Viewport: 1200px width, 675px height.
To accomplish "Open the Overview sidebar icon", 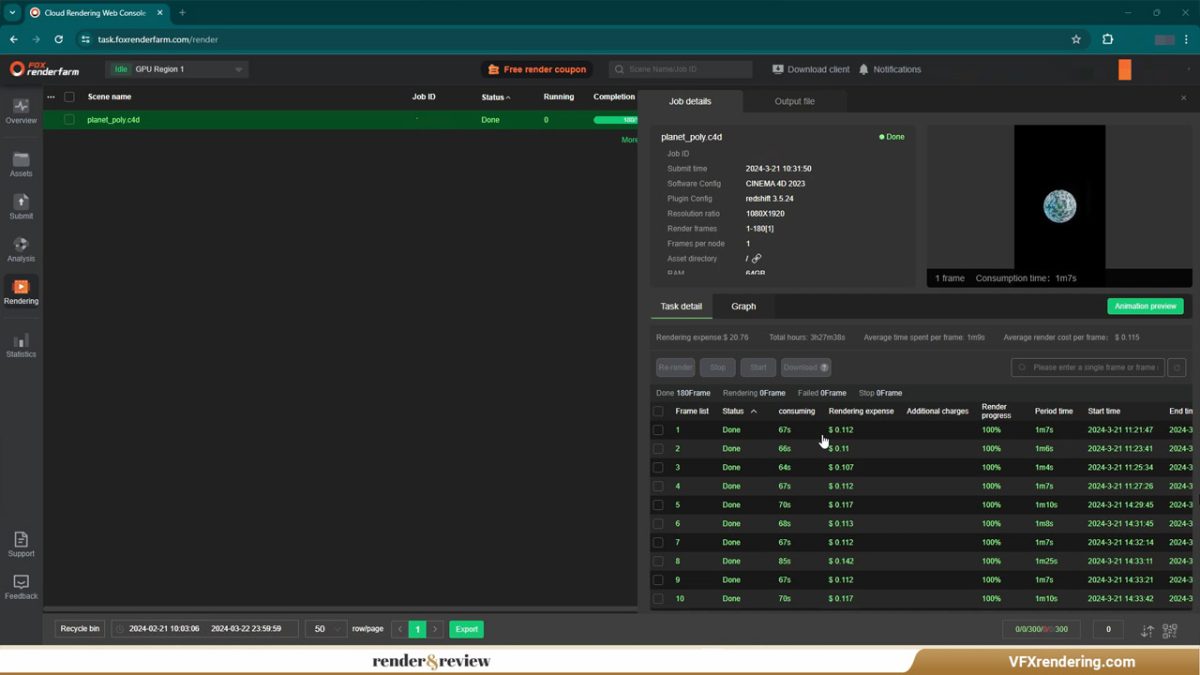I will (21, 107).
